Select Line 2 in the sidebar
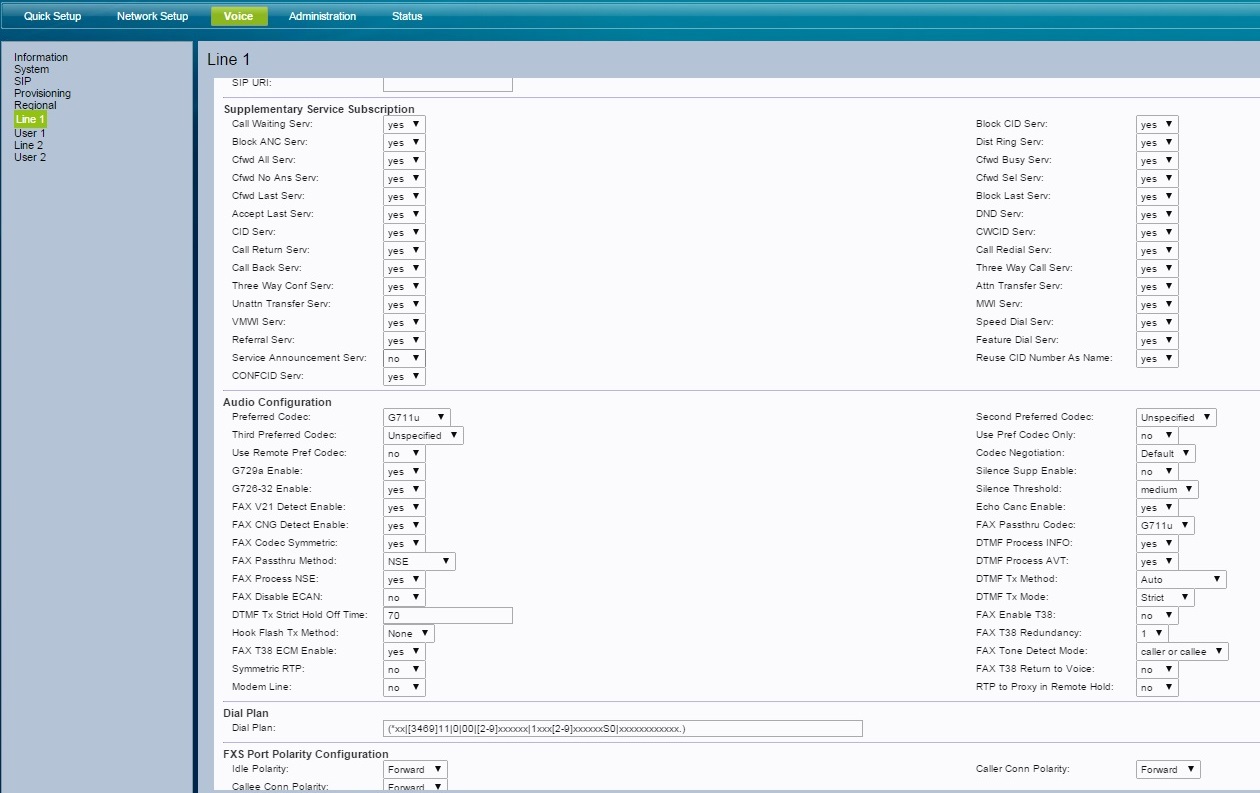The image size is (1260, 793). point(28,145)
